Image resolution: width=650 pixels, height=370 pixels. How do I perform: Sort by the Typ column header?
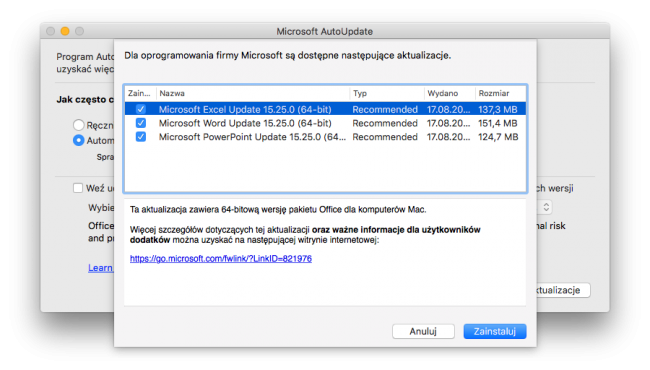(x=387, y=93)
